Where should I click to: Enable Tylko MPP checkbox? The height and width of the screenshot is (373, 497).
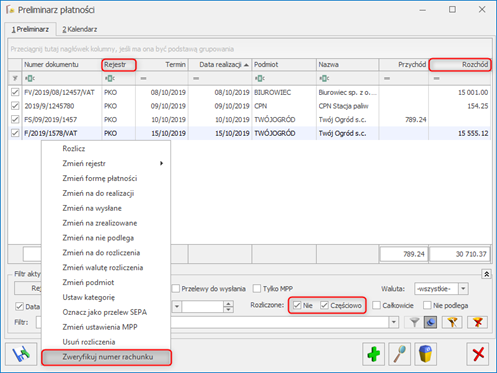click(x=257, y=289)
